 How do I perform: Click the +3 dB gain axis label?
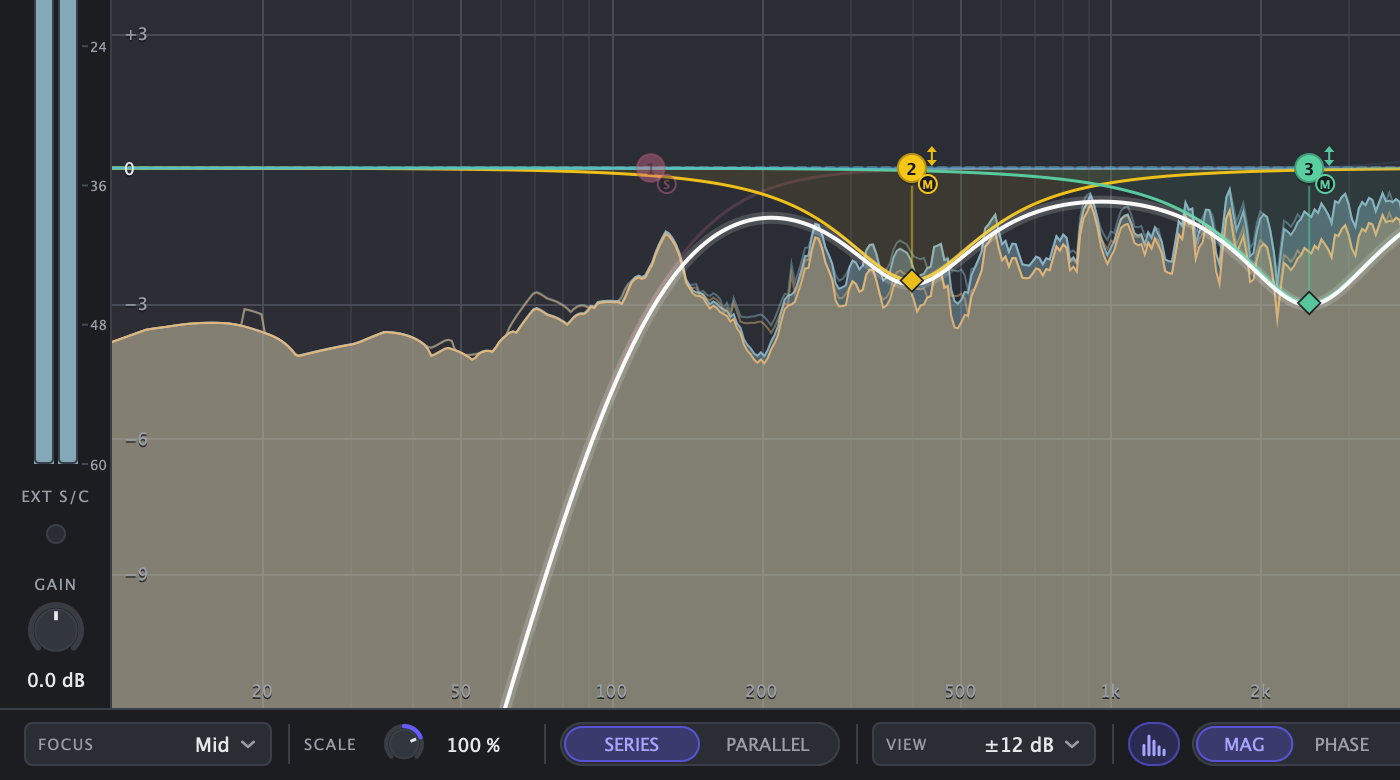click(135, 34)
